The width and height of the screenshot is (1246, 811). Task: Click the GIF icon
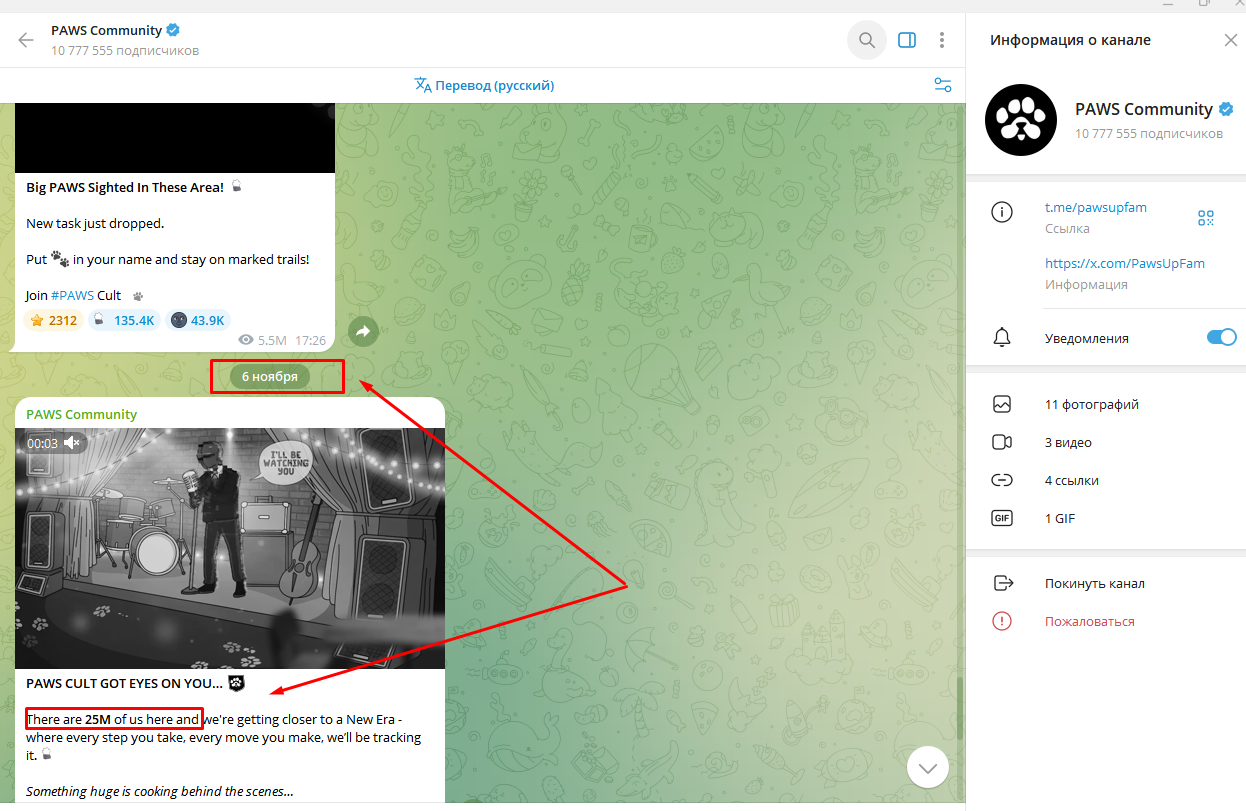pyautogui.click(x=1001, y=518)
